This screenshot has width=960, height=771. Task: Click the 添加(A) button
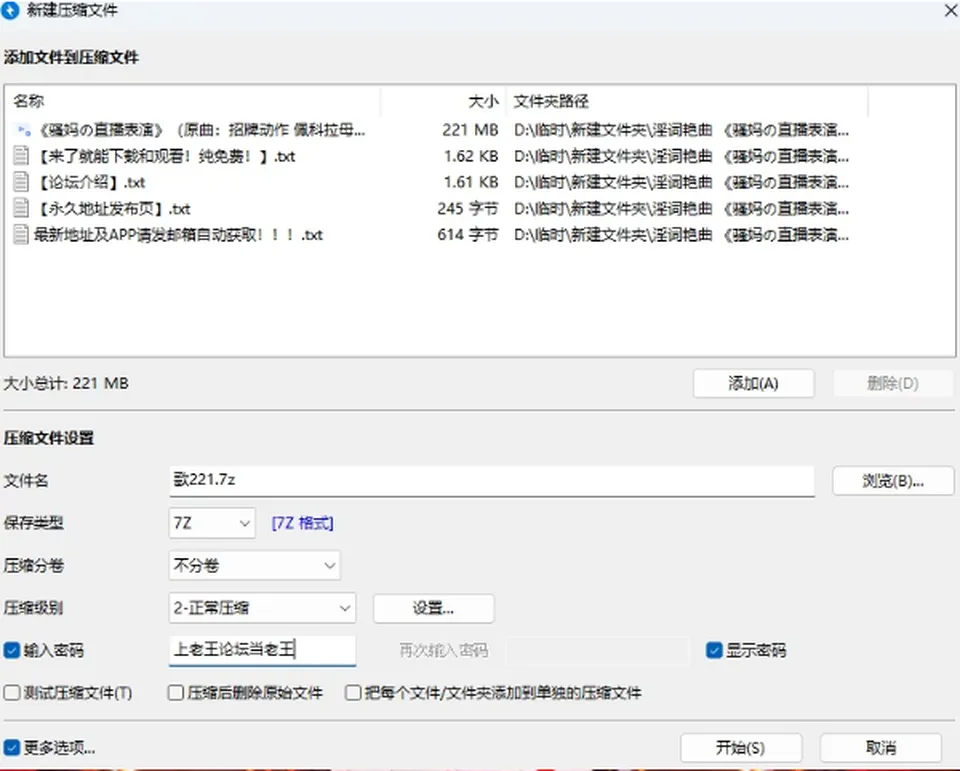(754, 383)
